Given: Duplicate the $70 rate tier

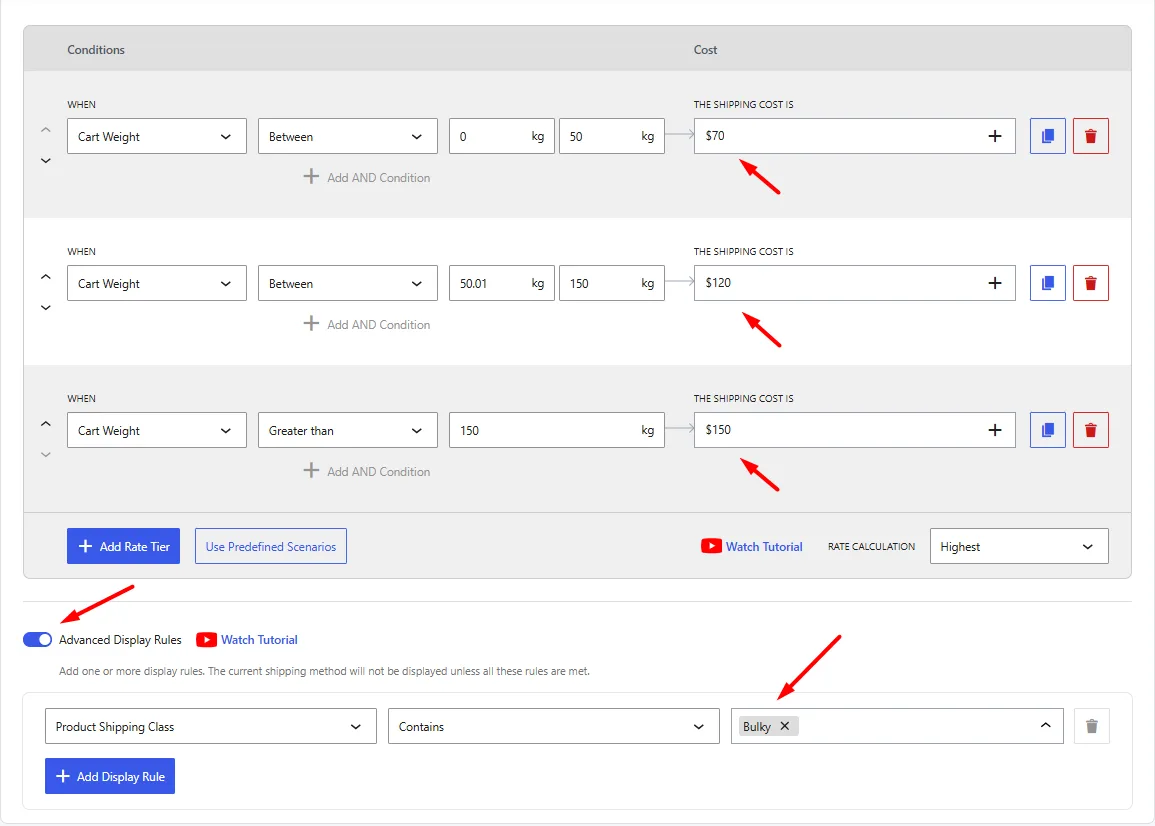Looking at the screenshot, I should (x=1047, y=136).
